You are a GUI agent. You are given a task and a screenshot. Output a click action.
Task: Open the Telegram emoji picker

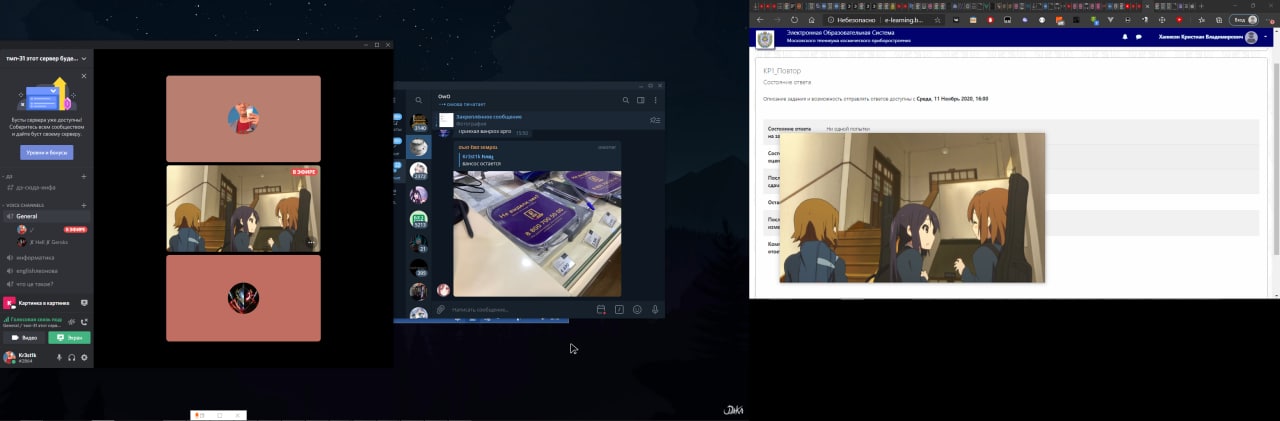[637, 309]
